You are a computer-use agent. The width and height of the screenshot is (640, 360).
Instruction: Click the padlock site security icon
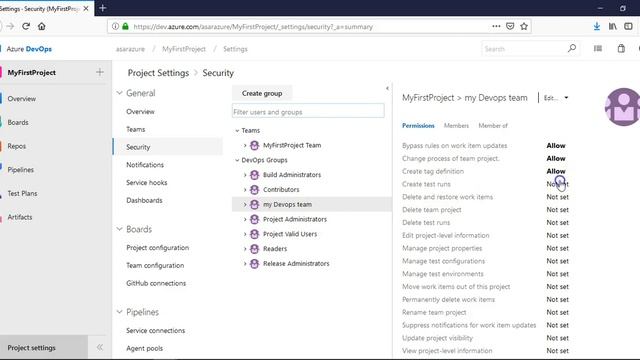[x=126, y=27]
